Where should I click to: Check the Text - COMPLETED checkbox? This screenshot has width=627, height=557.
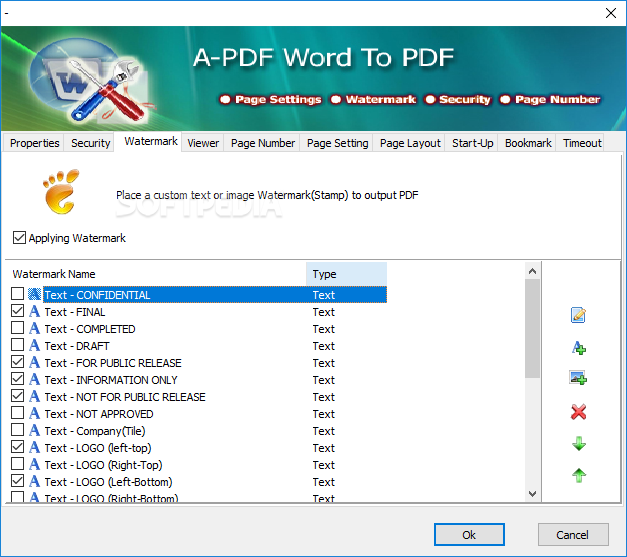[18, 328]
